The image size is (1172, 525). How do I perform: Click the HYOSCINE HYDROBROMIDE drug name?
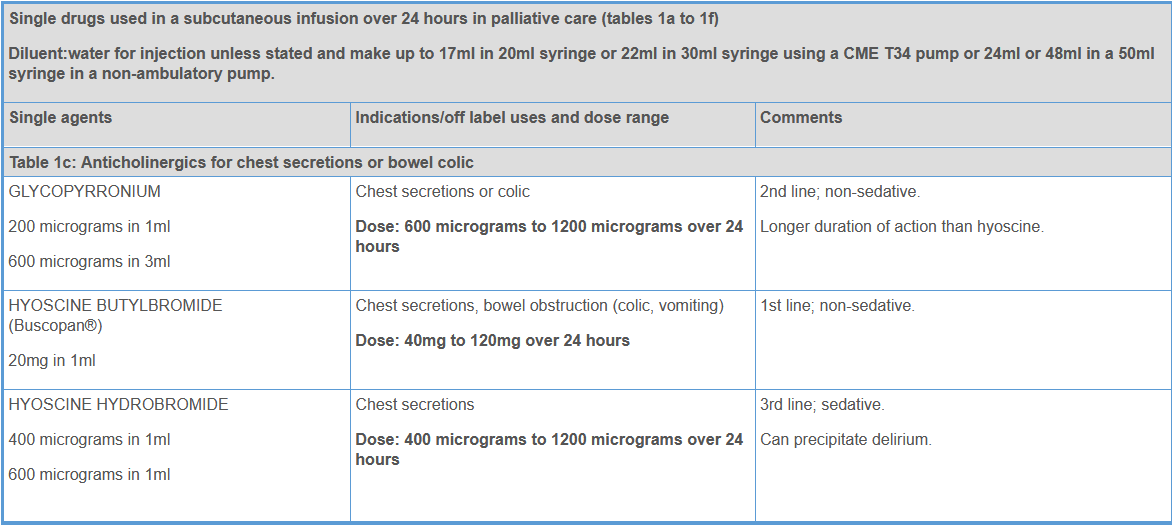click(118, 405)
